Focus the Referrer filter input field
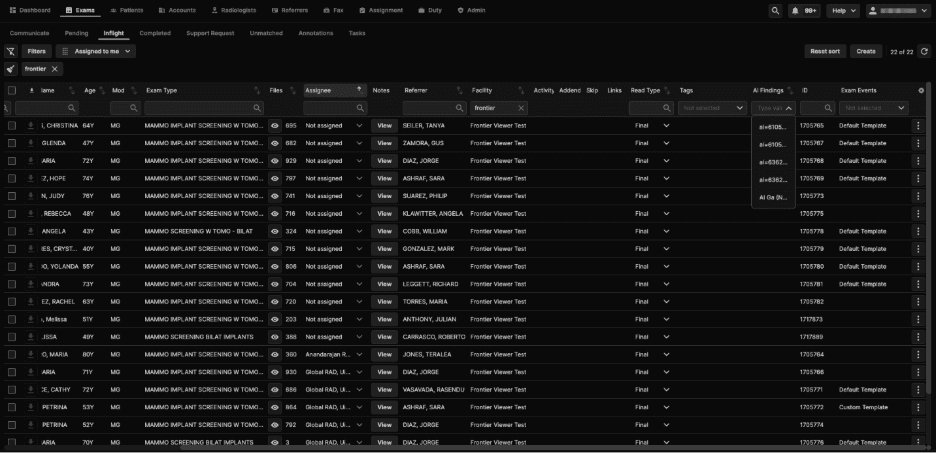Viewport: 936px width, 453px height. pos(434,108)
